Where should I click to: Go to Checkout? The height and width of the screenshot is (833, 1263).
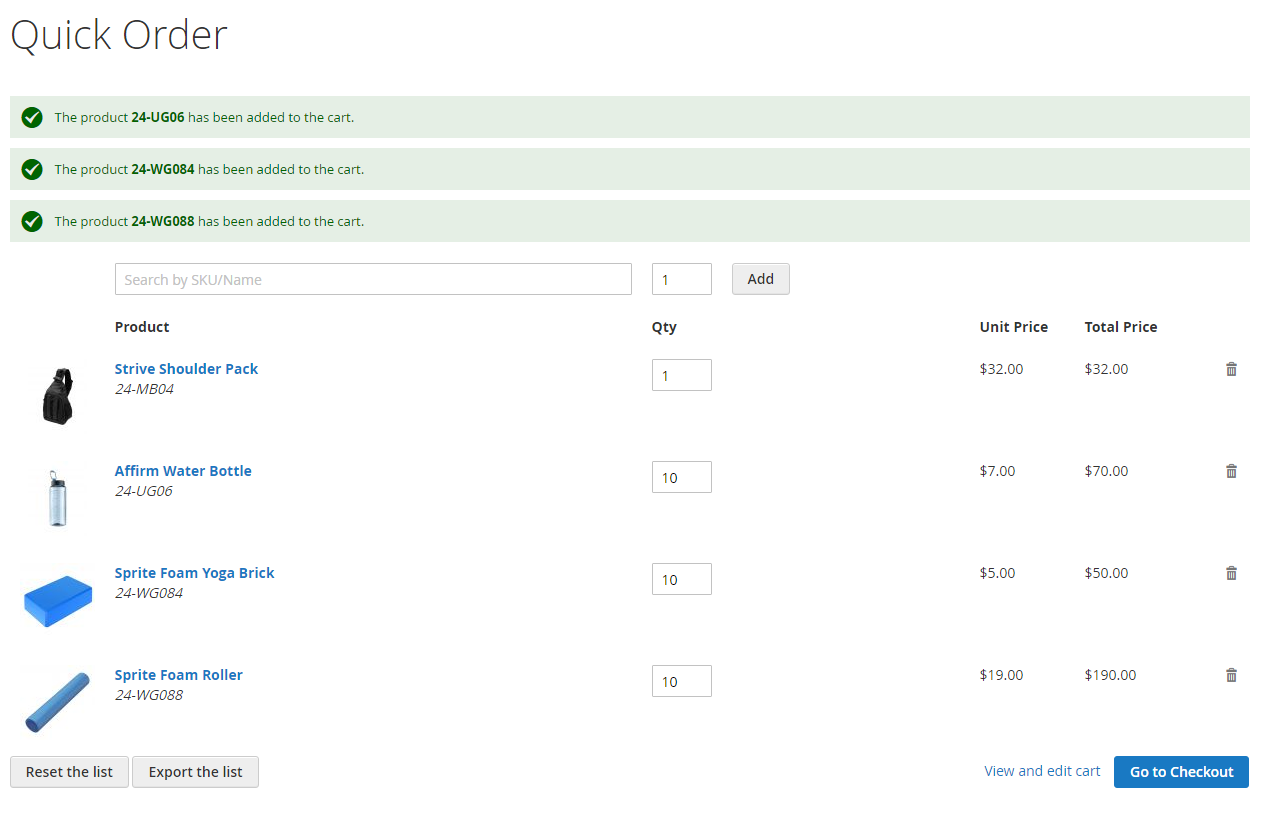pyautogui.click(x=1181, y=772)
